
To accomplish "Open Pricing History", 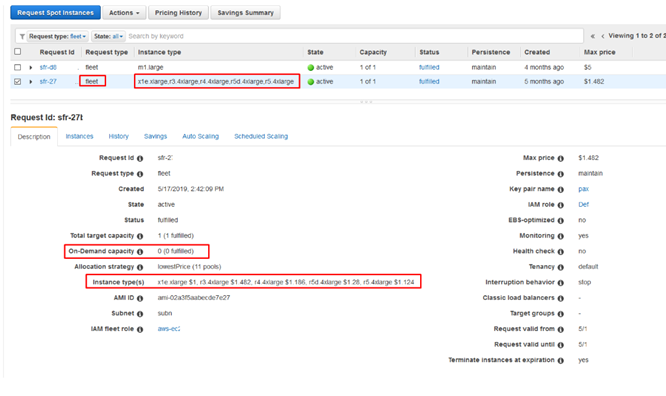I will [178, 13].
